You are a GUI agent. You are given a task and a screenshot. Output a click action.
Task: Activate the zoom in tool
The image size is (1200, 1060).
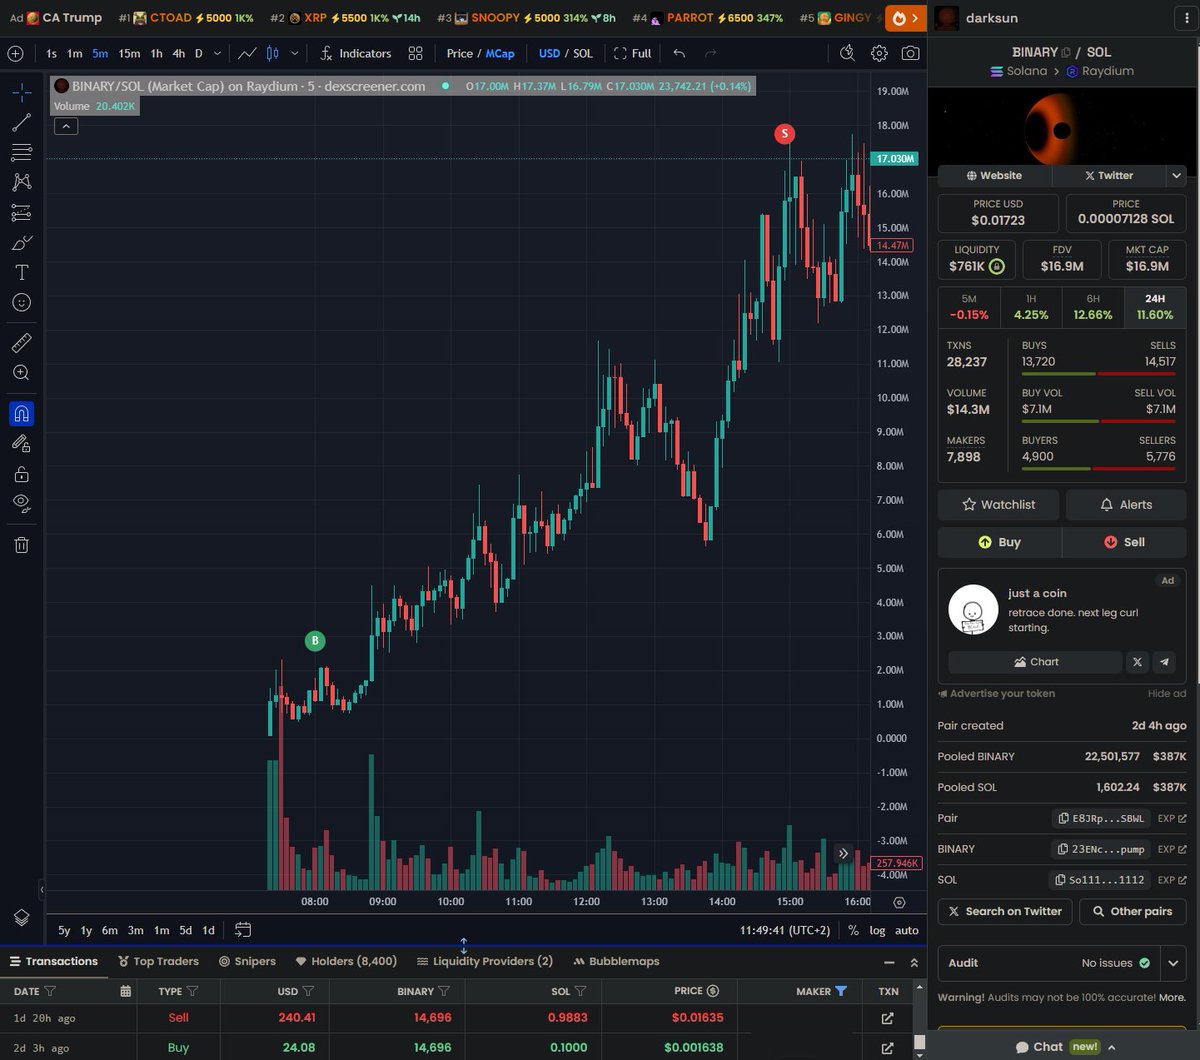click(x=22, y=373)
